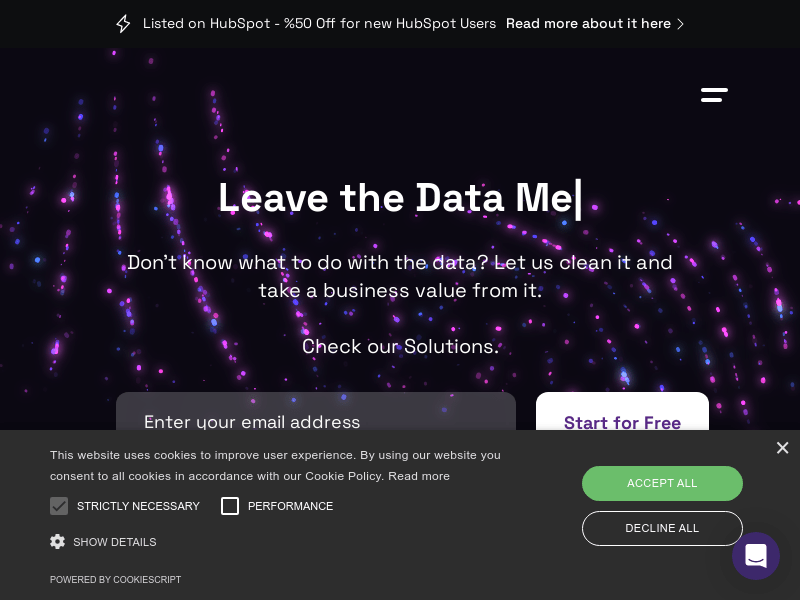The height and width of the screenshot is (600, 800).
Task: Click the Performance checkbox label
Action: pyautogui.click(x=290, y=506)
